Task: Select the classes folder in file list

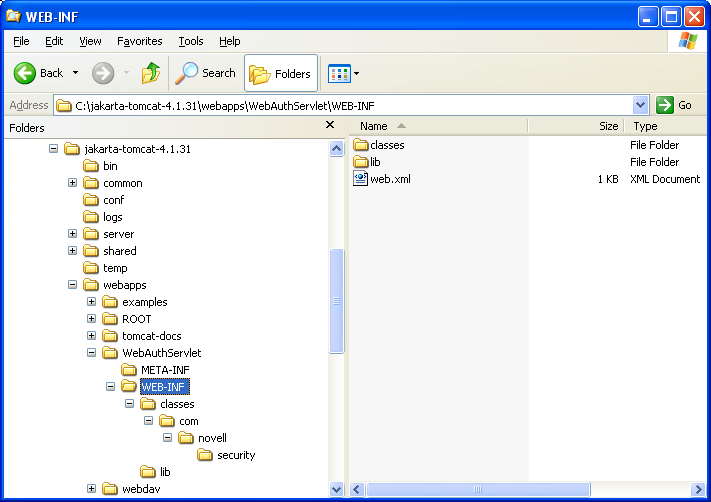Action: point(379,145)
